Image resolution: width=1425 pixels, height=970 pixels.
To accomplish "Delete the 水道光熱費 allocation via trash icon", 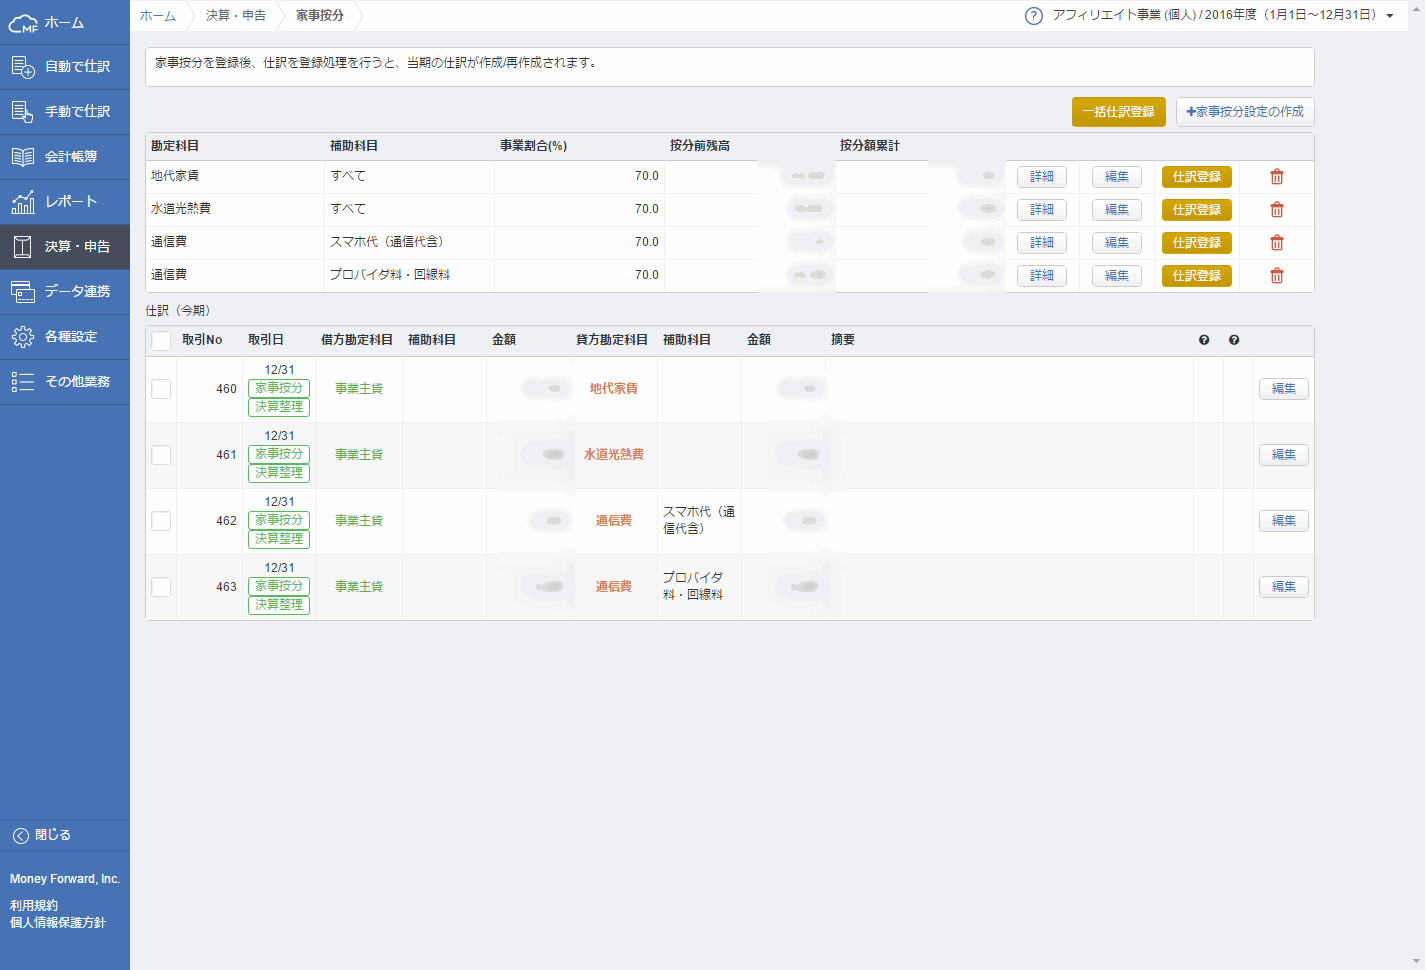I will click(x=1276, y=210).
